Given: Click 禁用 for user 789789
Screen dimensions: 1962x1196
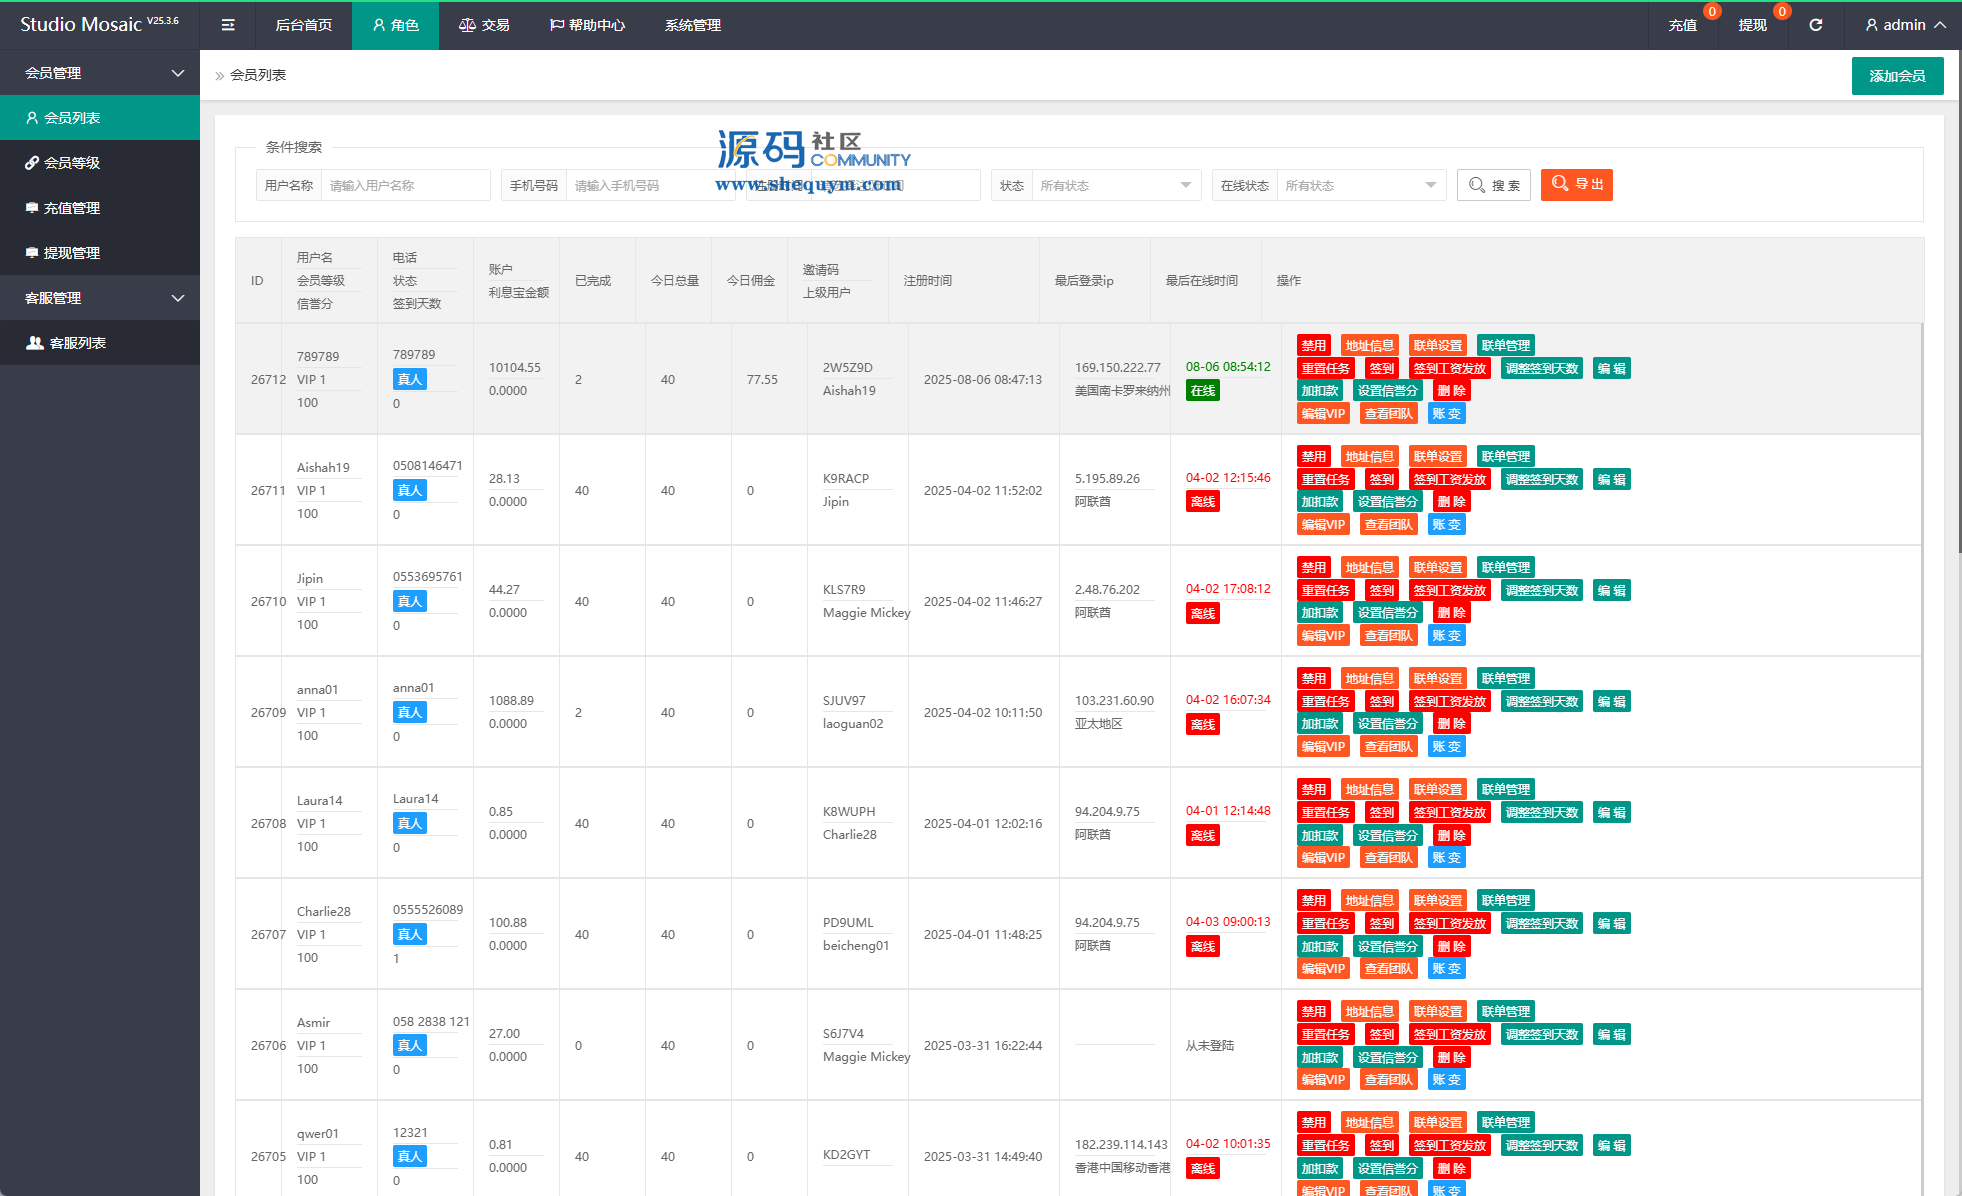Looking at the screenshot, I should (x=1313, y=346).
